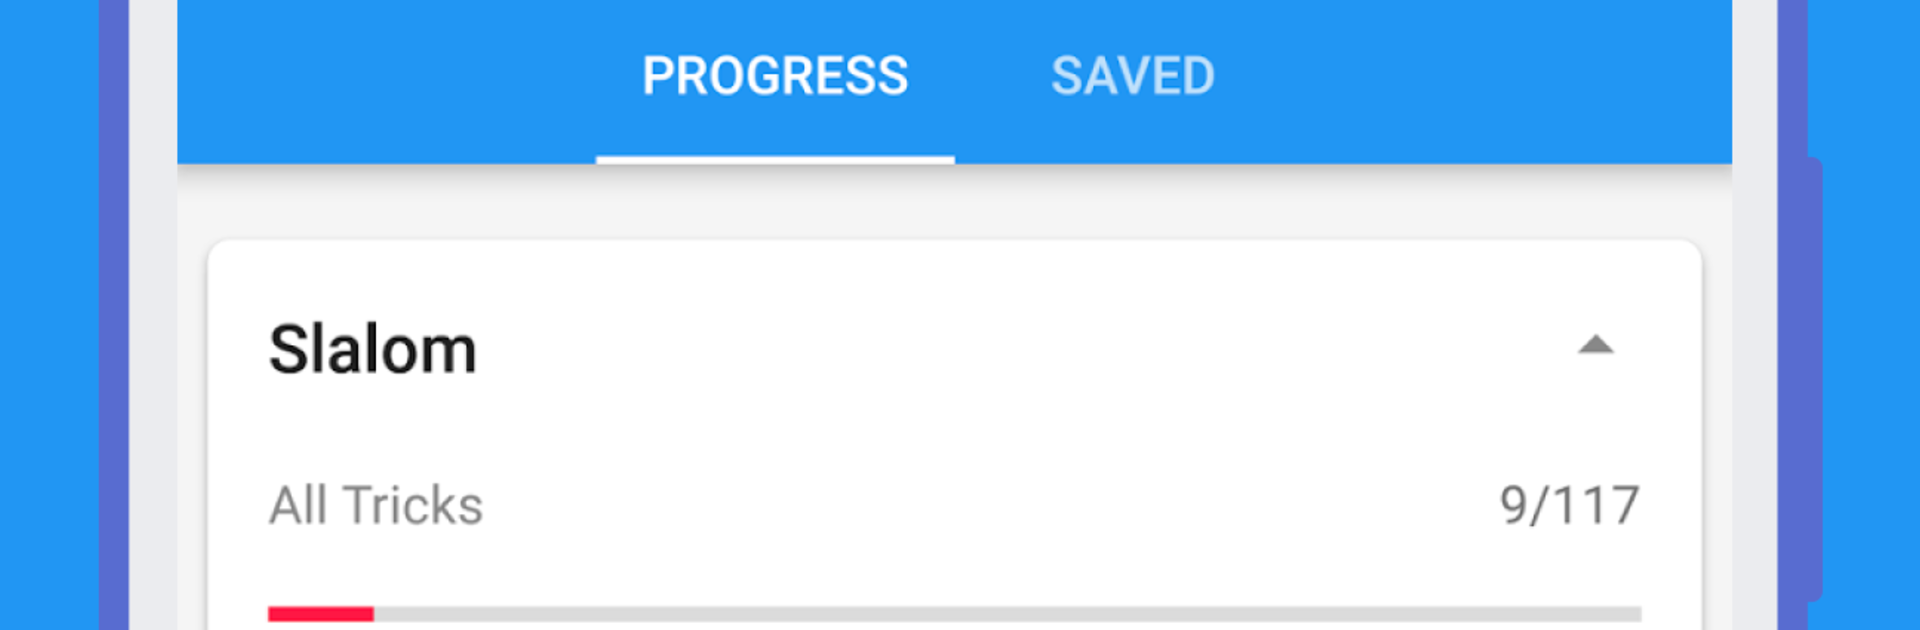Switch to the PROGRESS tab
1920x630 pixels.
coord(775,77)
